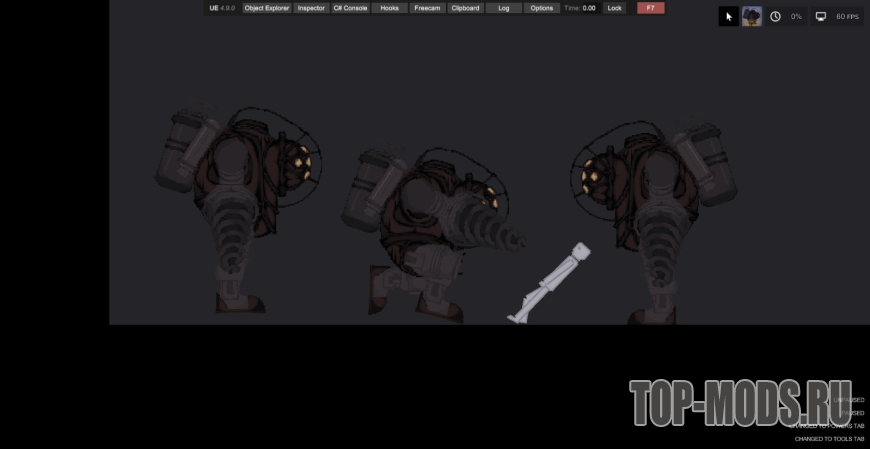870x449 pixels.
Task: Open the Log panel
Action: 504,8
